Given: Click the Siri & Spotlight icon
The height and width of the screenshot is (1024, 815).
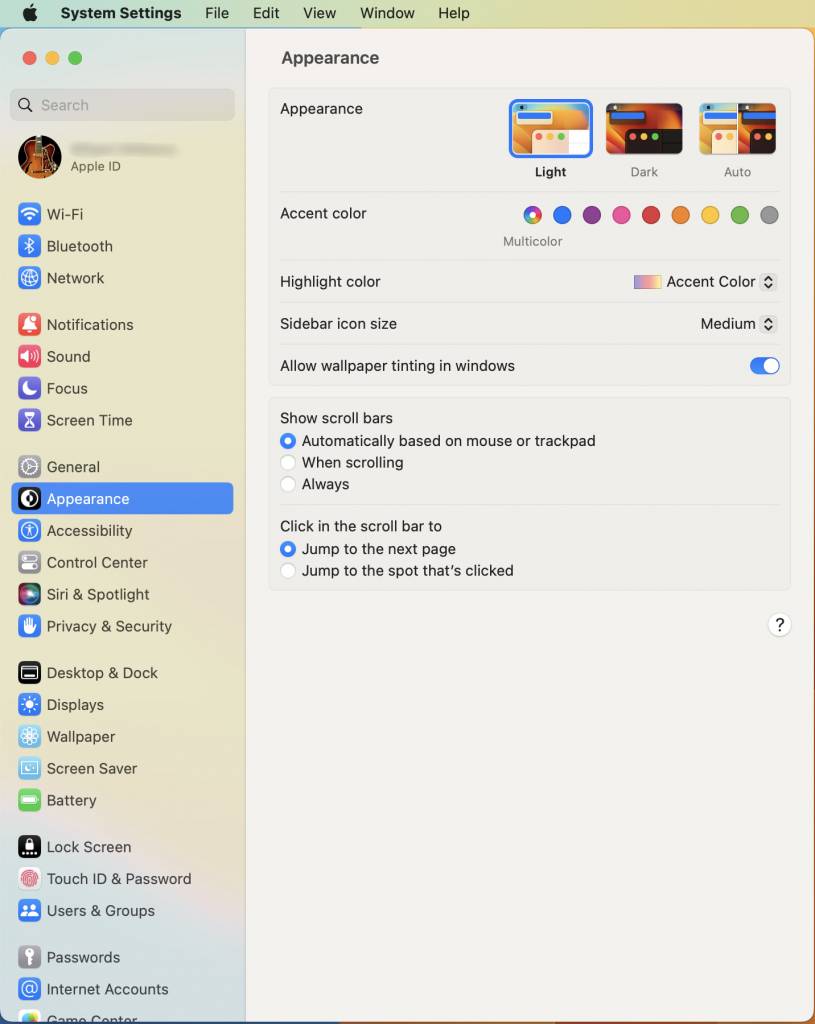Looking at the screenshot, I should click(29, 594).
